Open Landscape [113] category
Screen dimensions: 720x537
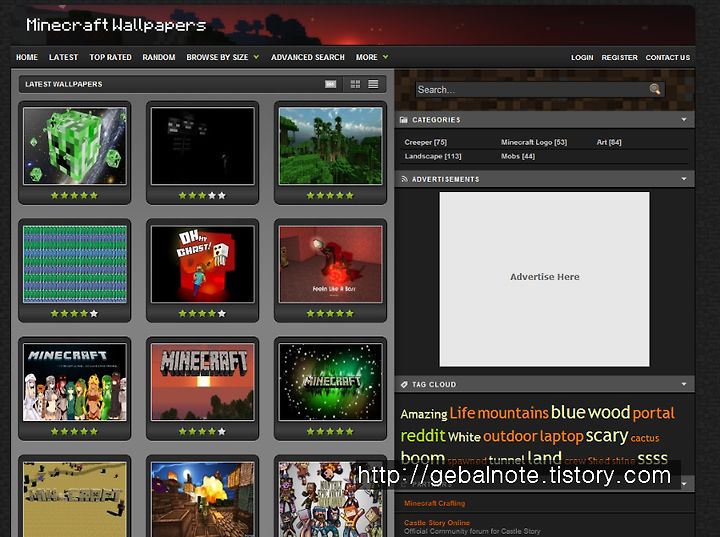tap(433, 156)
